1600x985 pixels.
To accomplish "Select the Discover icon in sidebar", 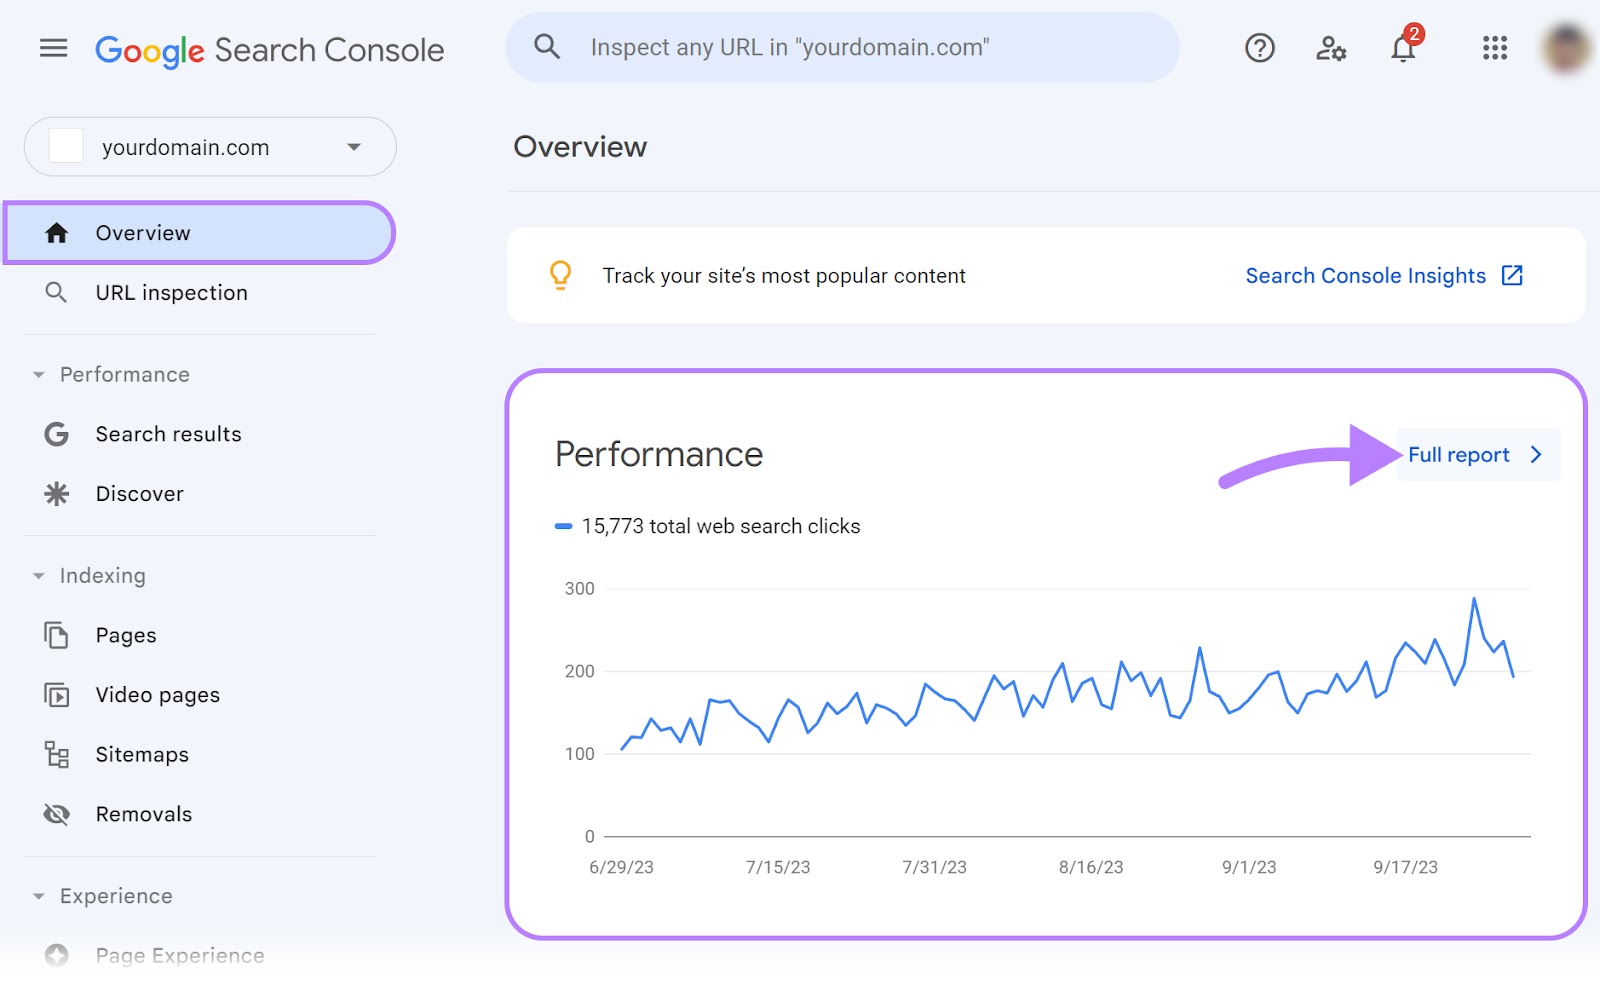I will click(56, 493).
